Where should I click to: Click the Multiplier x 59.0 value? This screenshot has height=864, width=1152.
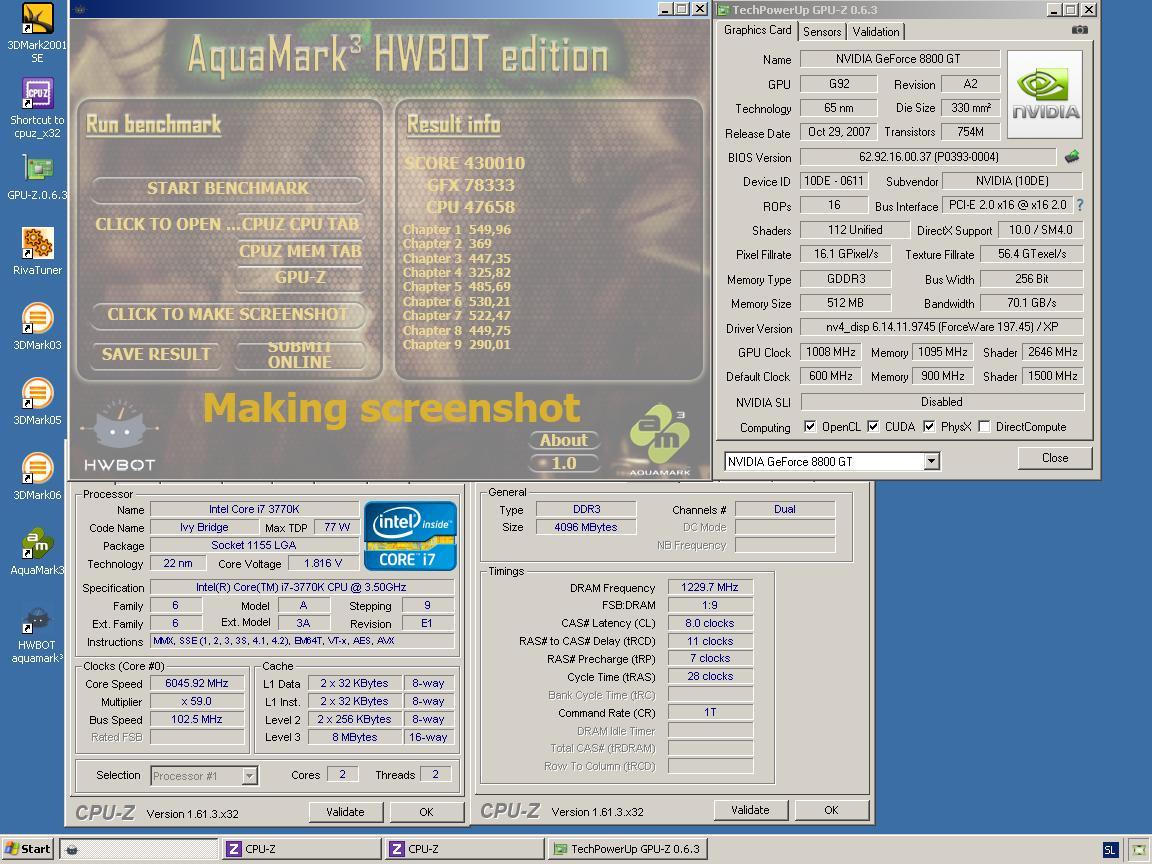point(197,702)
